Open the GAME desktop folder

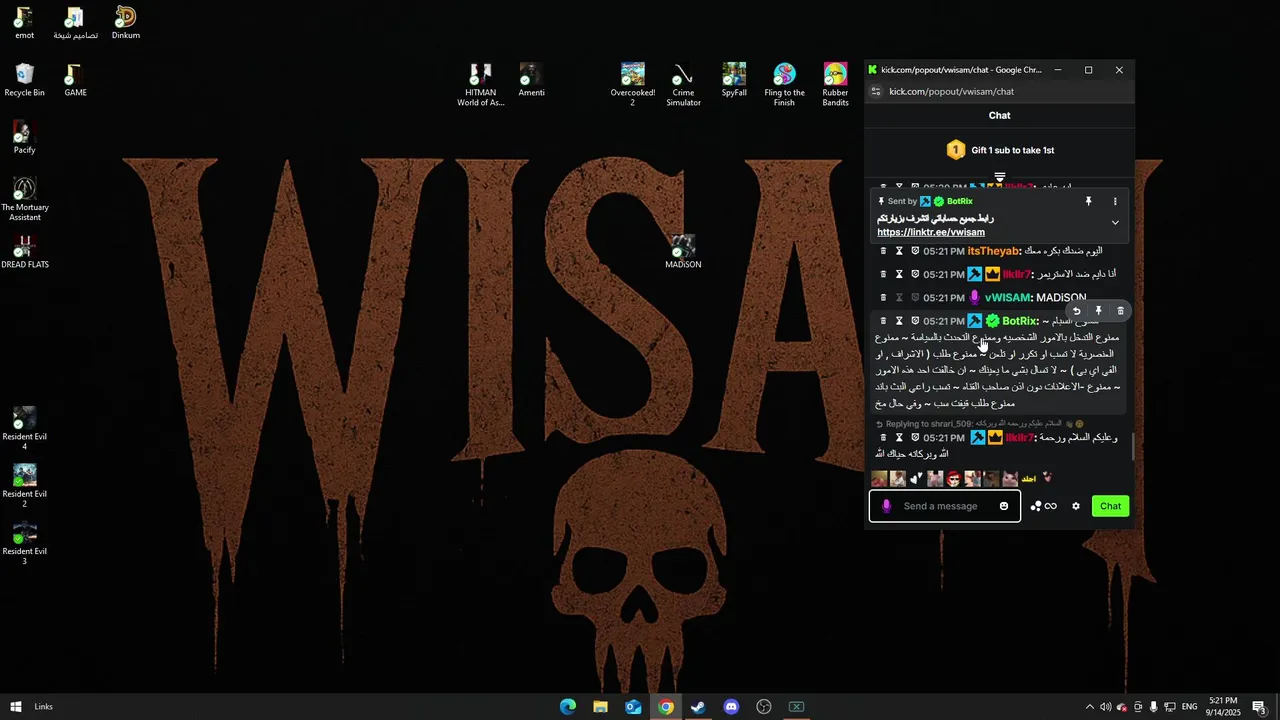pos(75,80)
